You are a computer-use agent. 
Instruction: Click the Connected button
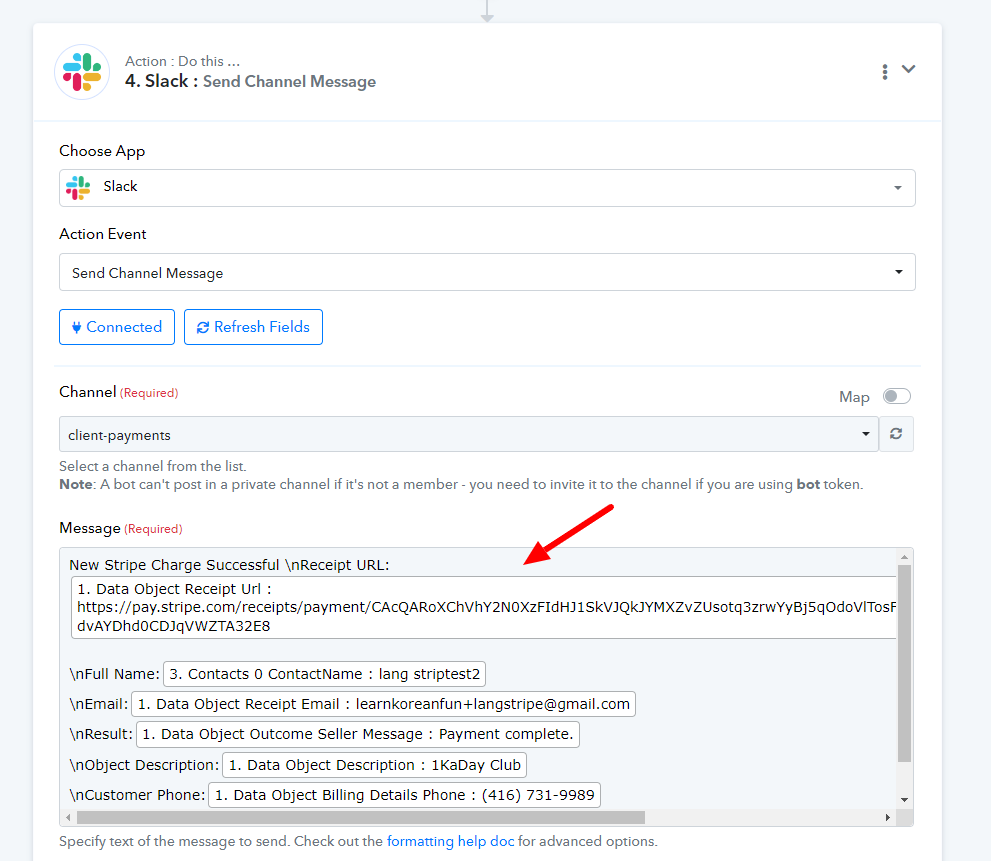pyautogui.click(x=117, y=327)
